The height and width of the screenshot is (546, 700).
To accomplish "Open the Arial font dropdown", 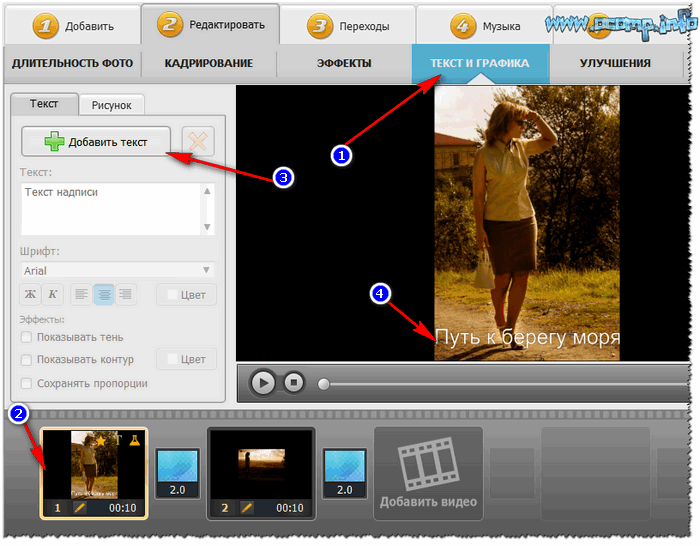I will (x=118, y=270).
